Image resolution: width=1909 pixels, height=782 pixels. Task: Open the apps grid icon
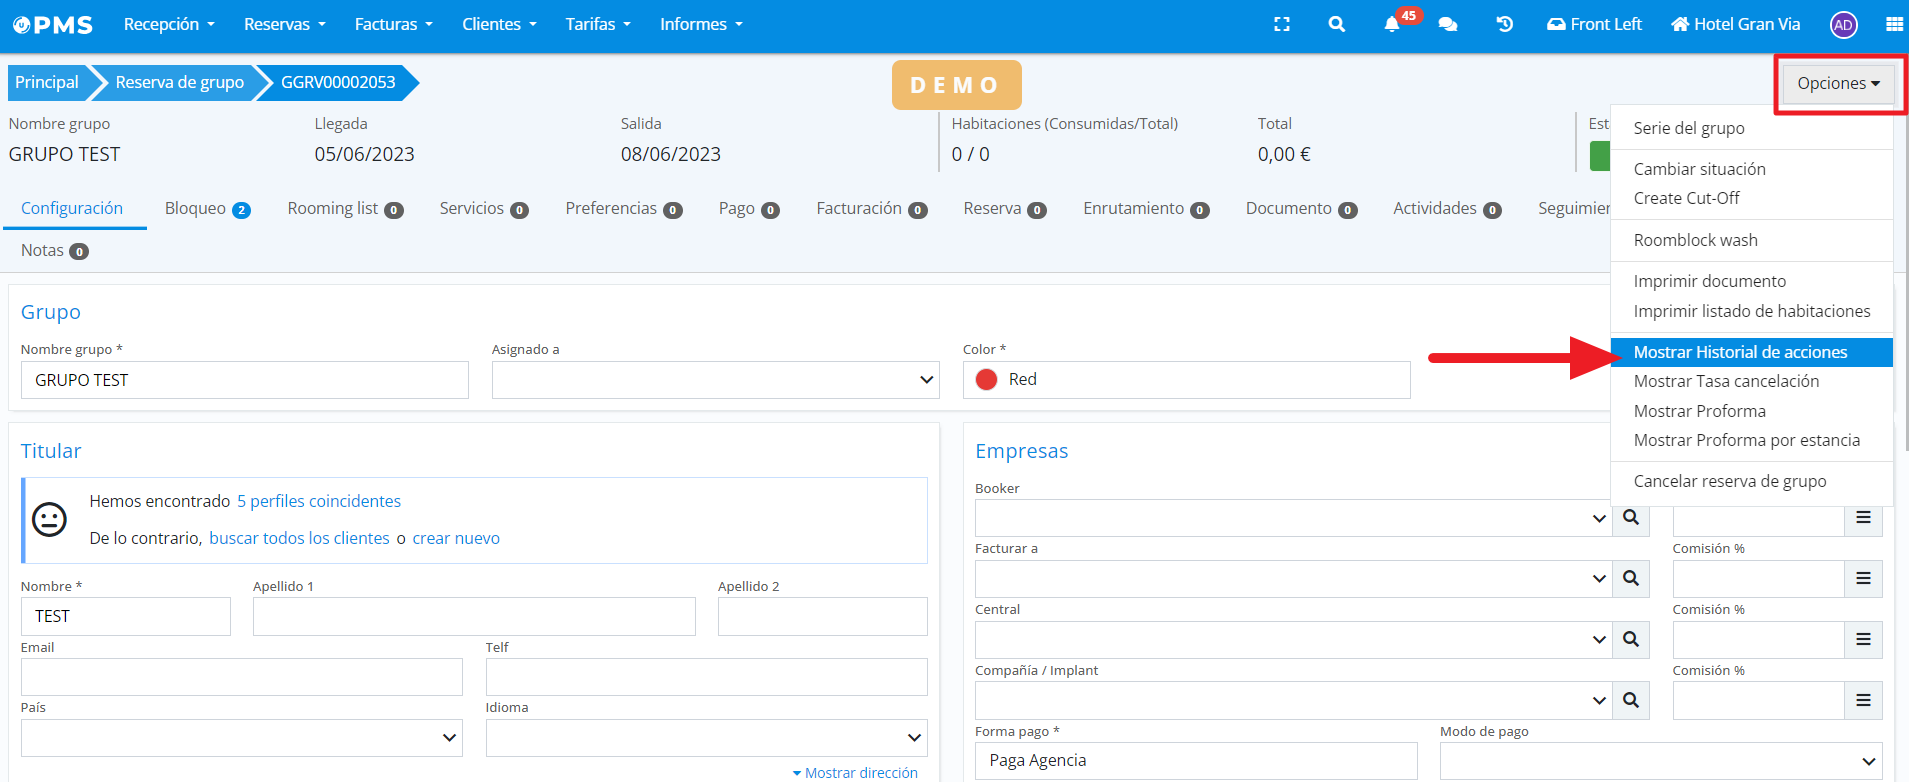coord(1894,24)
